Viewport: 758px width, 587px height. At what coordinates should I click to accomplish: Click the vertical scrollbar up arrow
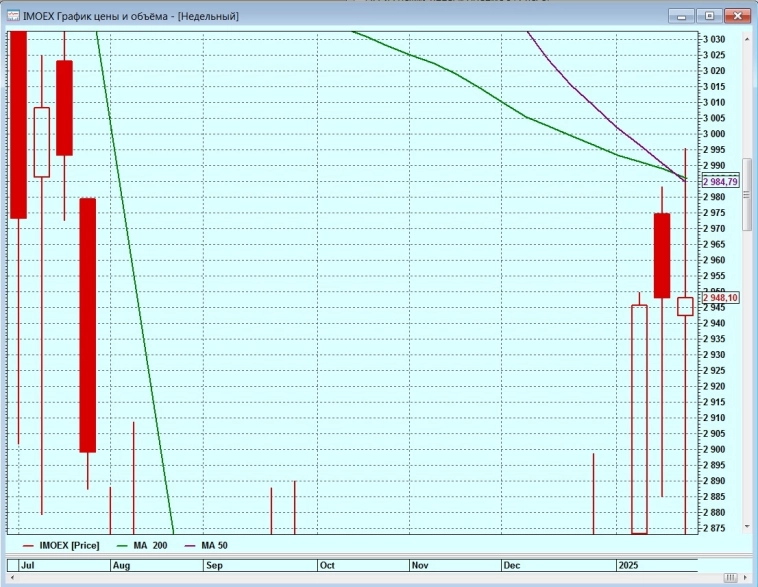point(747,36)
